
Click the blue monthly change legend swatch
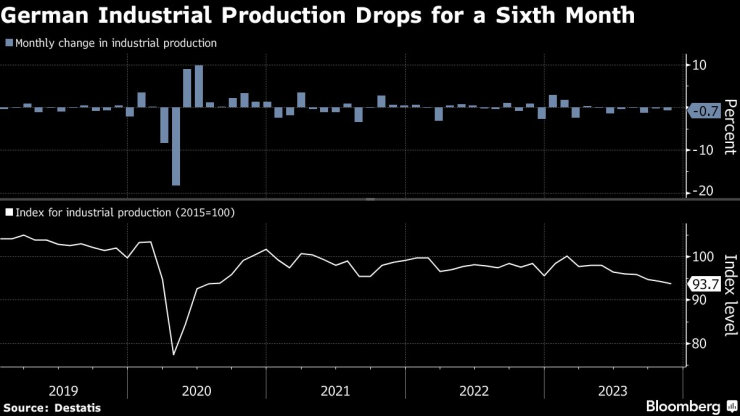coord(9,43)
